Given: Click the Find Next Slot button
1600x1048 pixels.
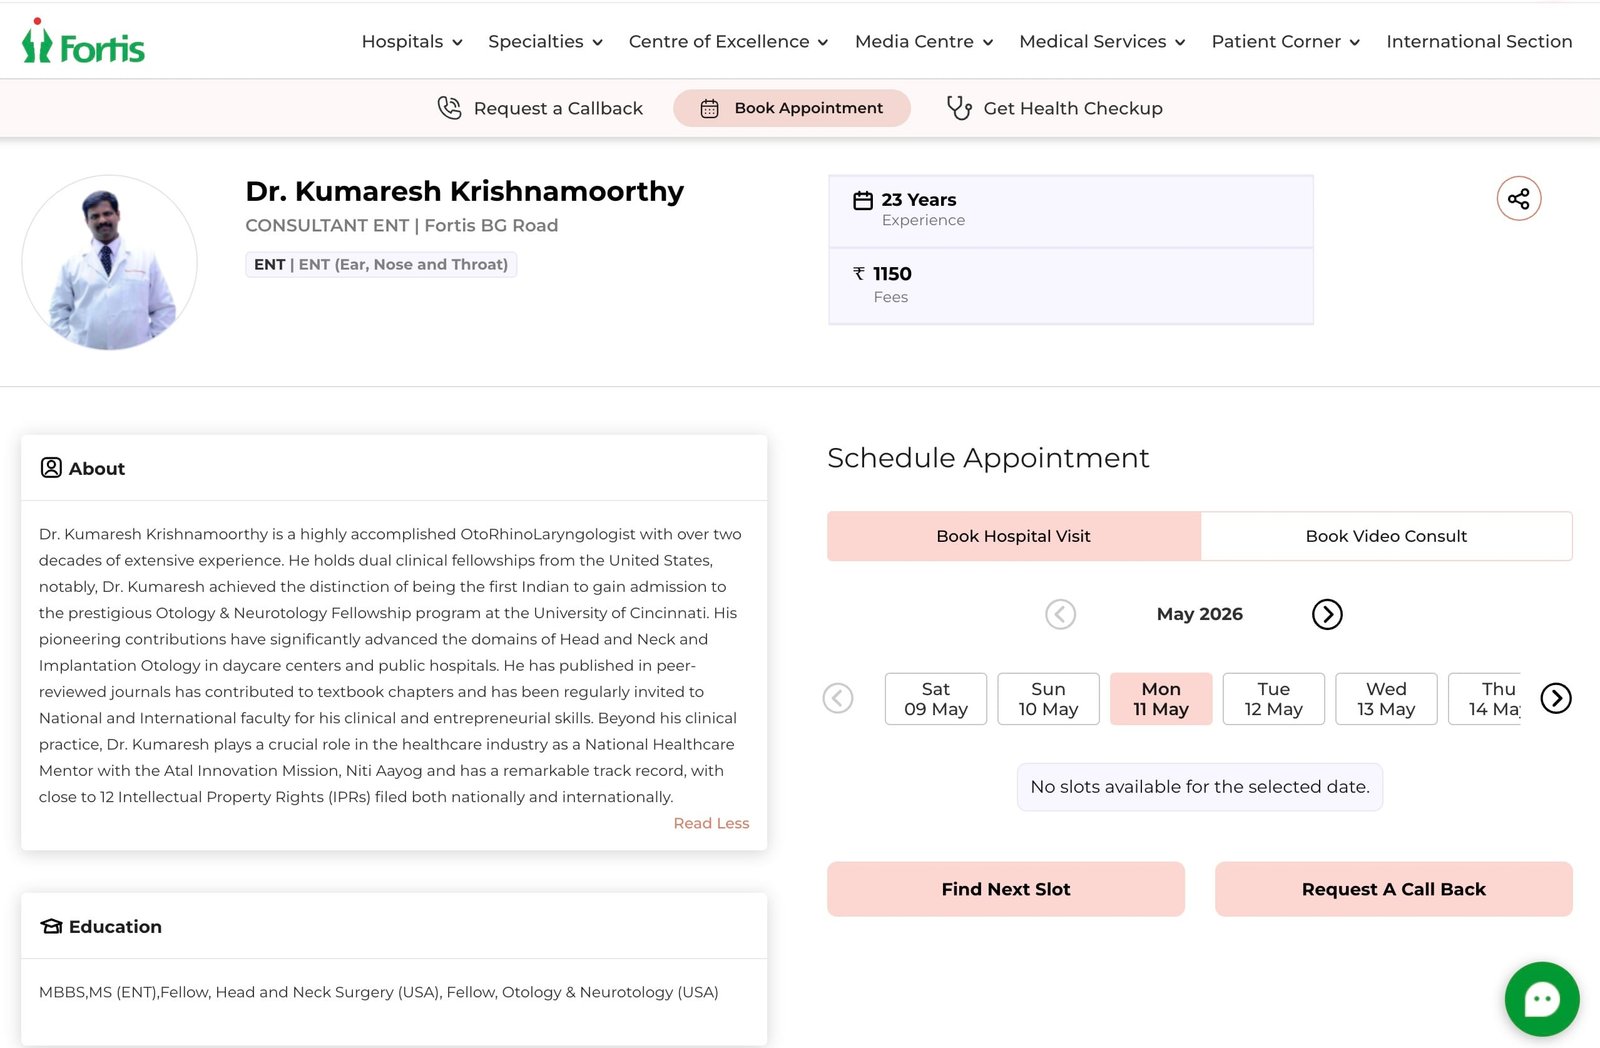Looking at the screenshot, I should tap(1005, 889).
